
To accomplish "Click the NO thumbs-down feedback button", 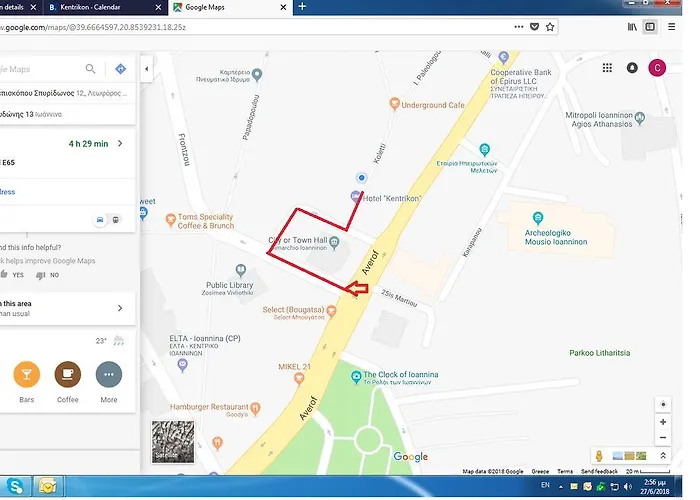I will coord(47,275).
